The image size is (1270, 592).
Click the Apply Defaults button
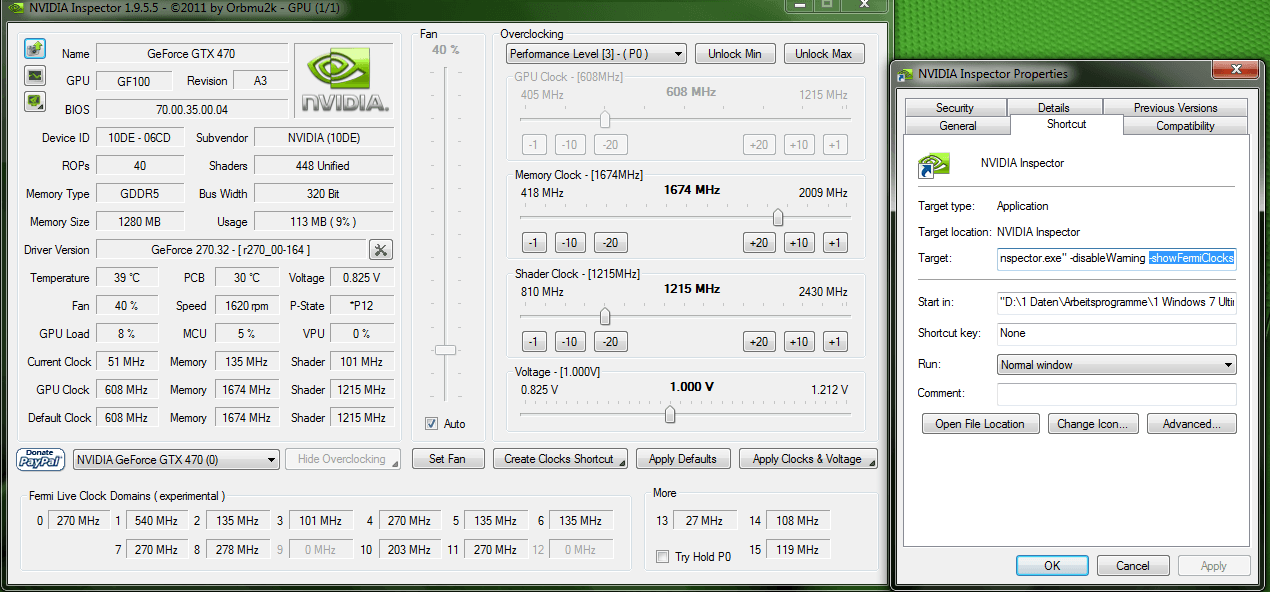click(683, 459)
